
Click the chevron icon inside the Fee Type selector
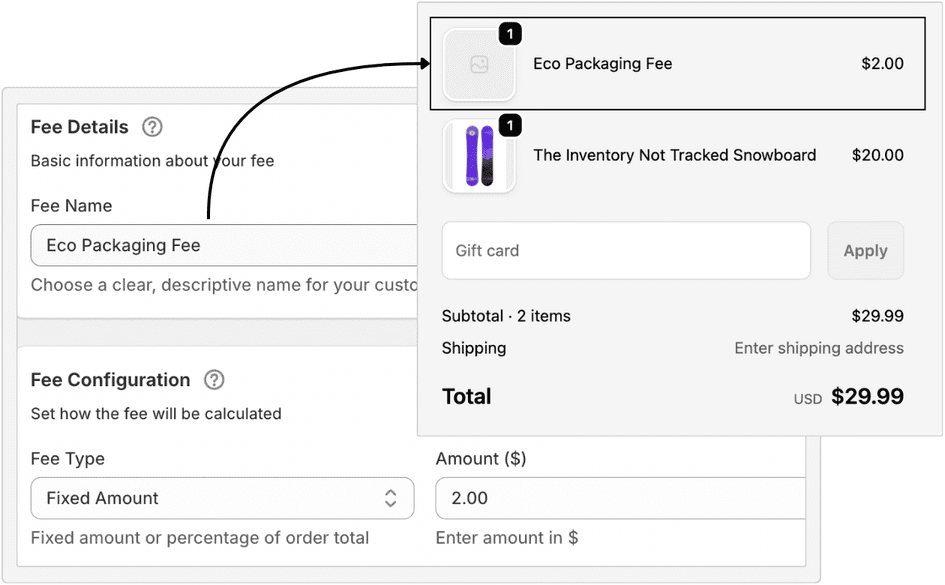tap(393, 498)
